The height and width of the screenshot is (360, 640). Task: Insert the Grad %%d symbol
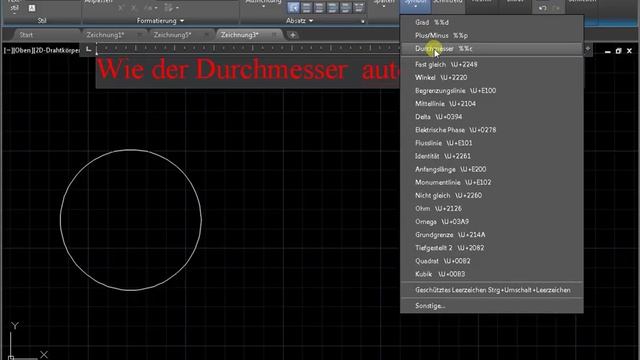[491, 22]
